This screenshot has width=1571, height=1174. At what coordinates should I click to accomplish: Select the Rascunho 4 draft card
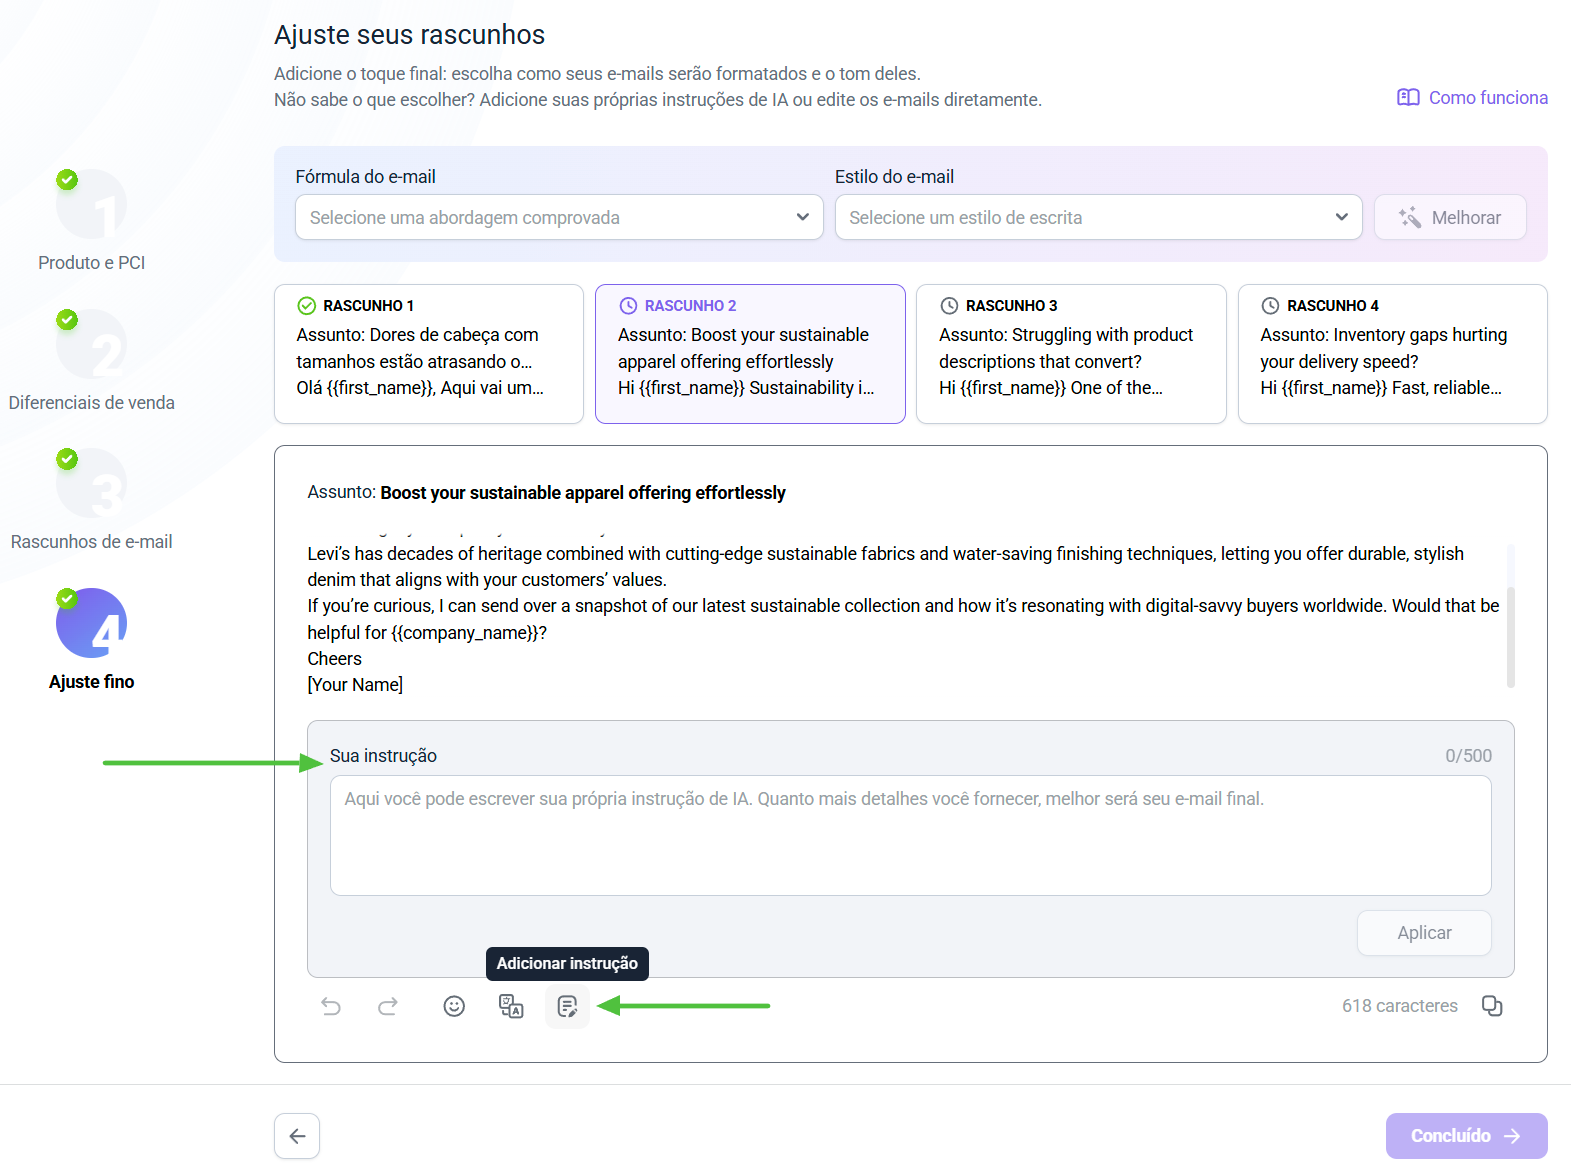[1393, 354]
